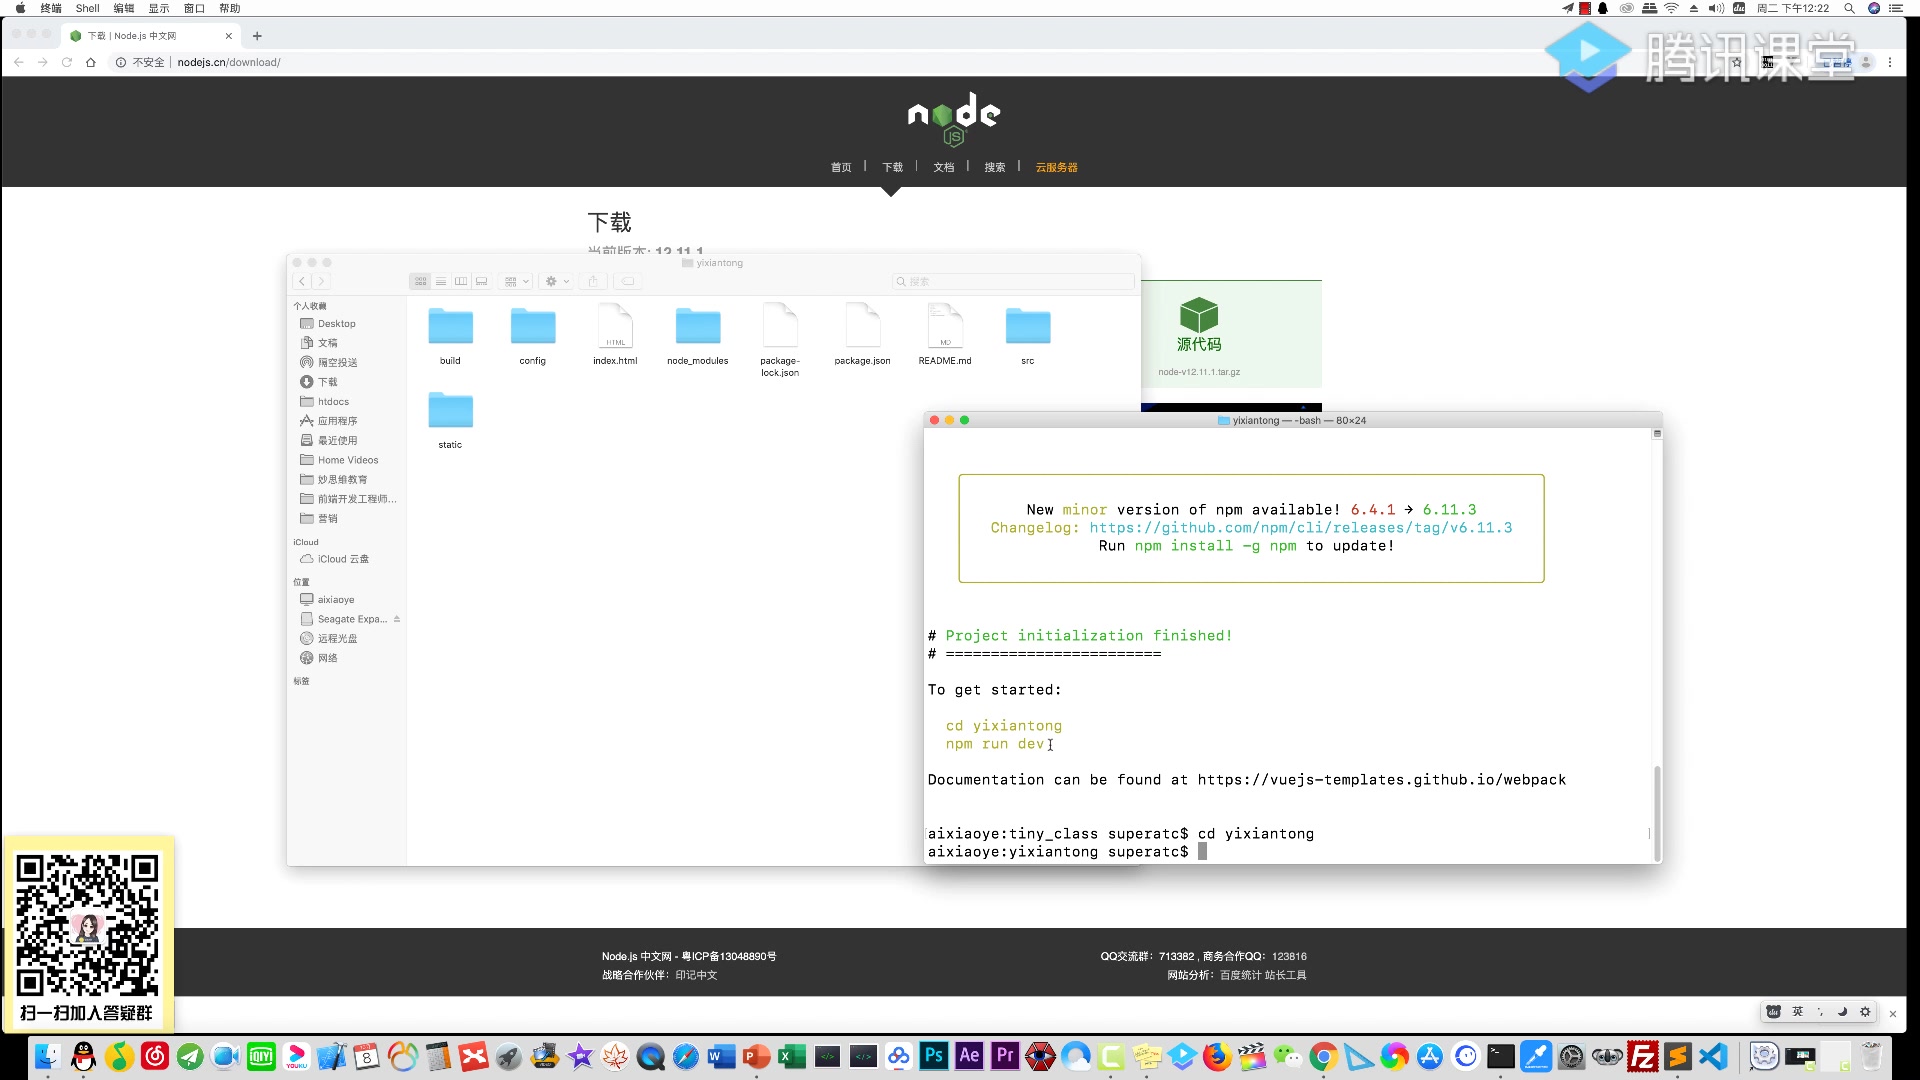1920x1080 pixels.
Task: Select package.json file in Finder
Action: (862, 327)
